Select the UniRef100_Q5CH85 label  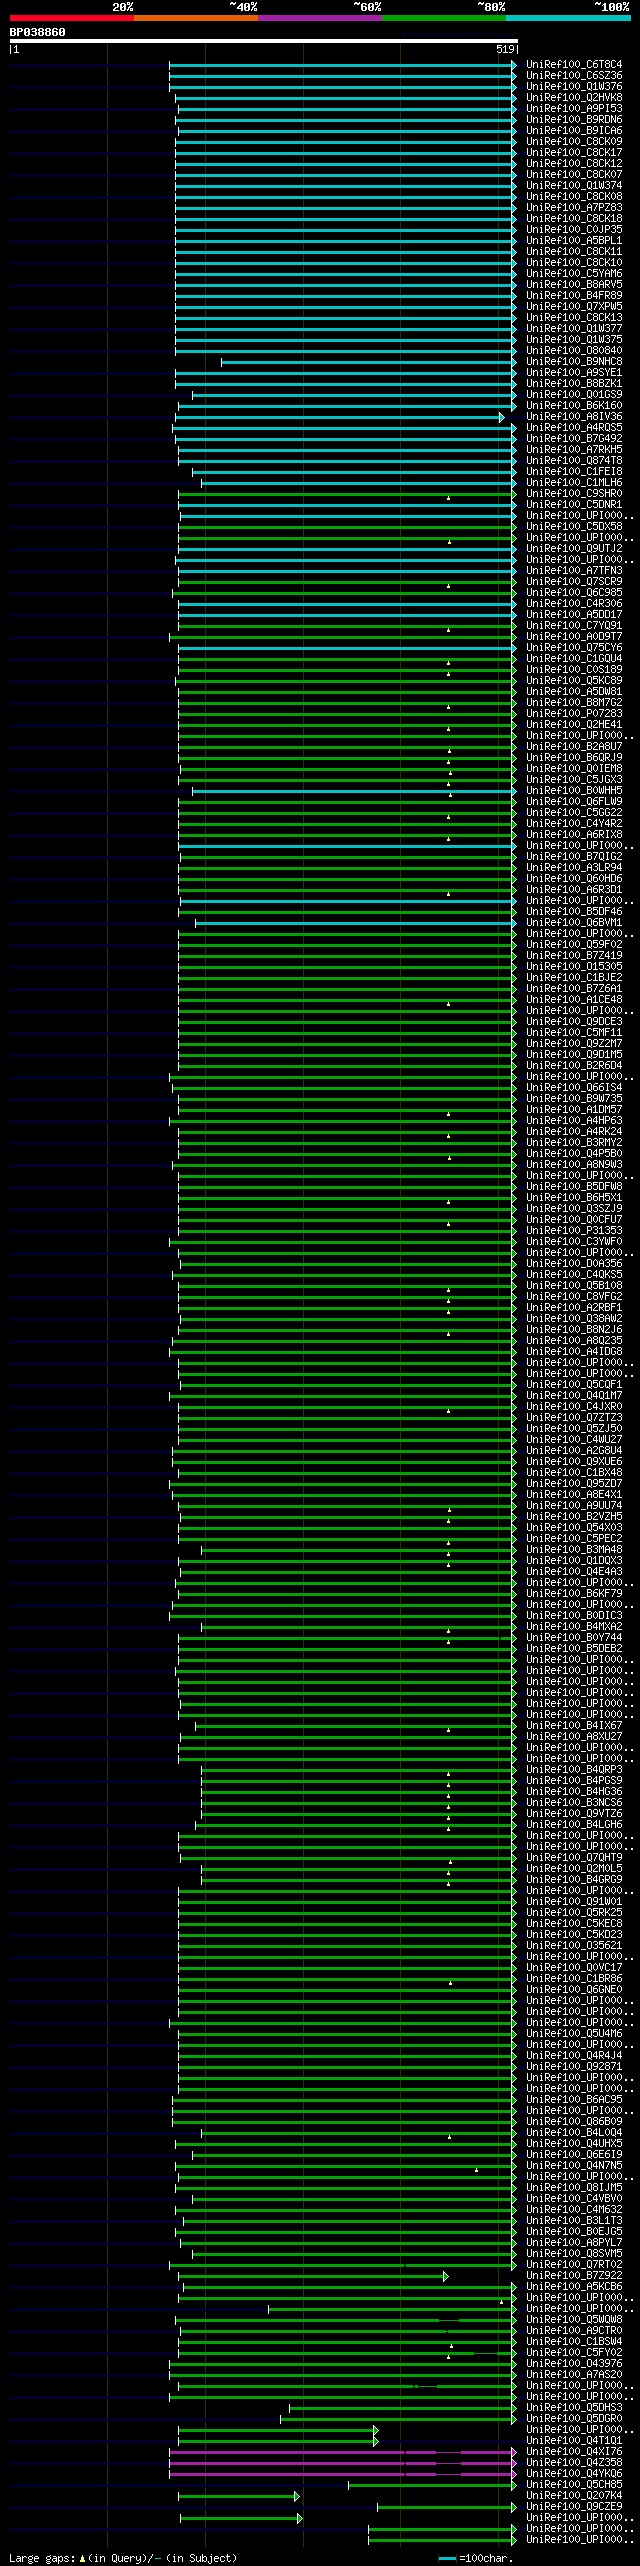pos(574,2485)
